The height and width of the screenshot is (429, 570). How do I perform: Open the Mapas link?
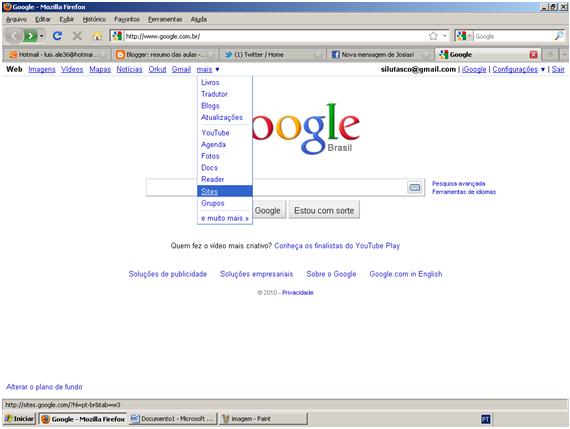pyautogui.click(x=100, y=69)
